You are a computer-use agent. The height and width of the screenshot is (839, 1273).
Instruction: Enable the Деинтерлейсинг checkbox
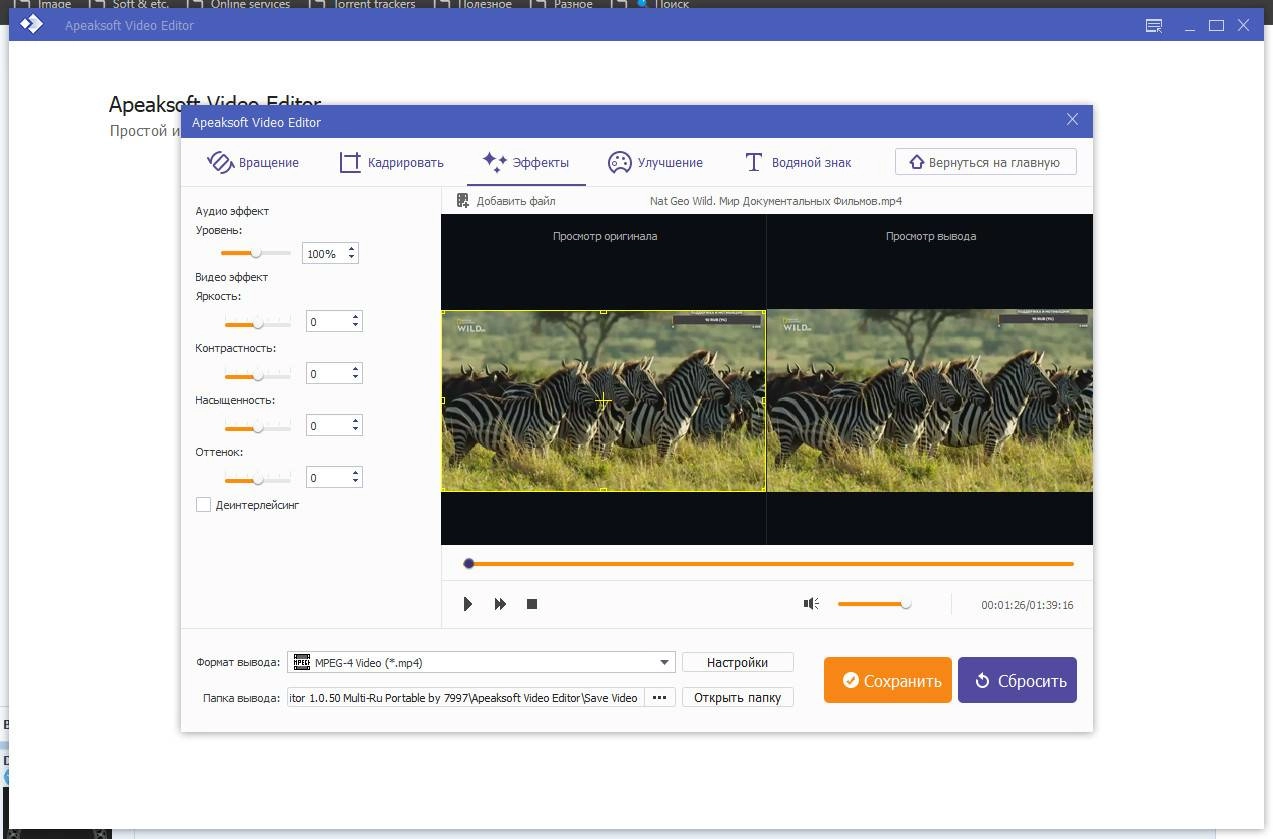click(x=203, y=505)
